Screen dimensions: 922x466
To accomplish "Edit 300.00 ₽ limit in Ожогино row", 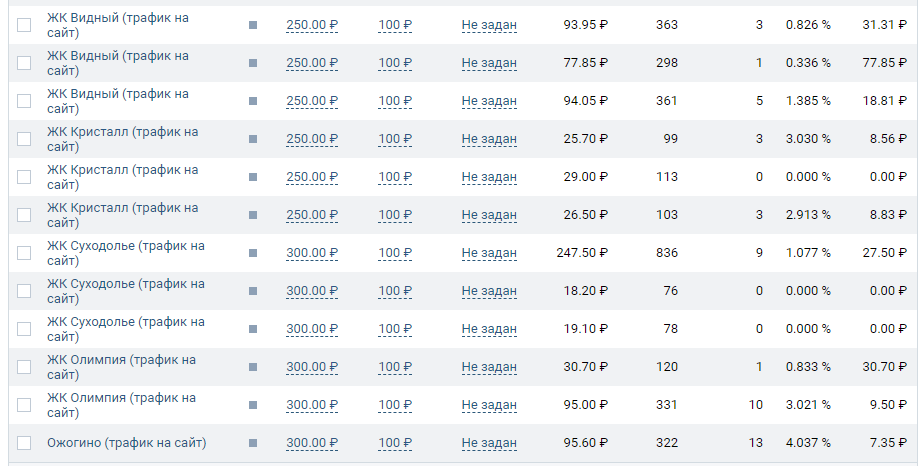I will point(312,443).
